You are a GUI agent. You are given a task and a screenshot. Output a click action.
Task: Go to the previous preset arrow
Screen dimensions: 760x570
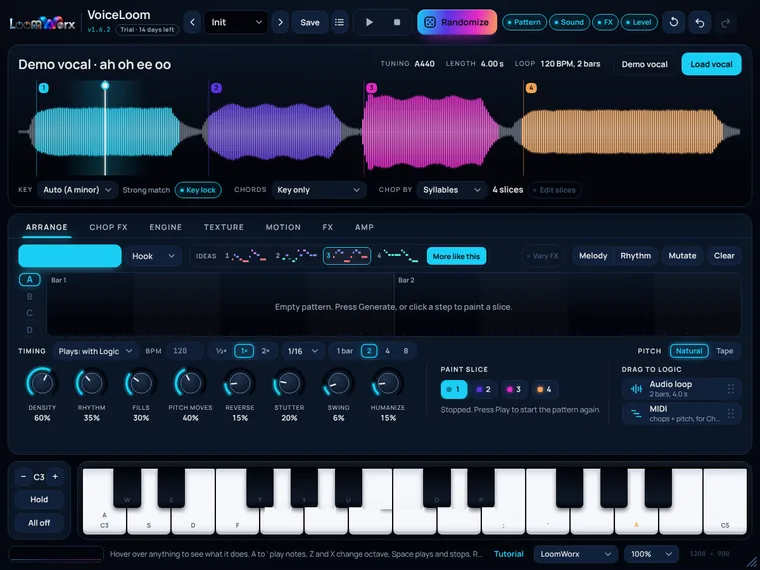pyautogui.click(x=192, y=22)
